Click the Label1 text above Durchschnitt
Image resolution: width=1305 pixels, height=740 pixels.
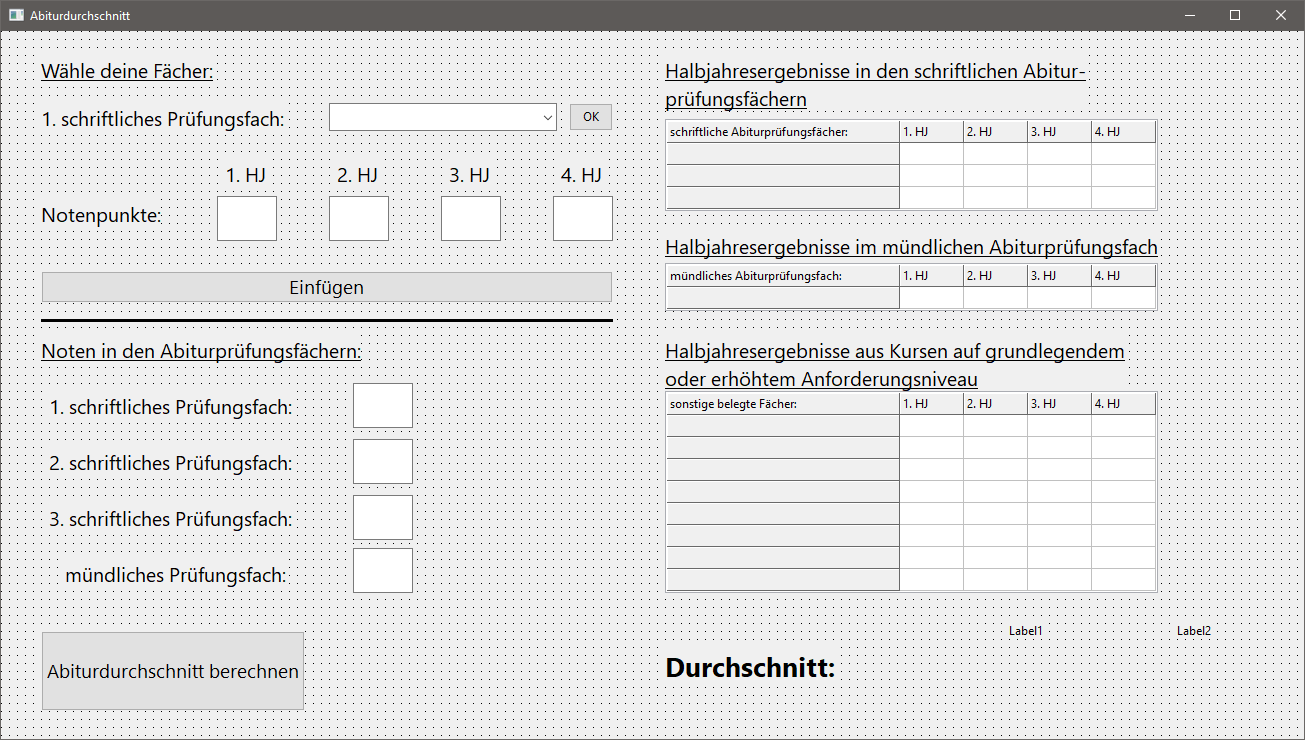(1025, 631)
